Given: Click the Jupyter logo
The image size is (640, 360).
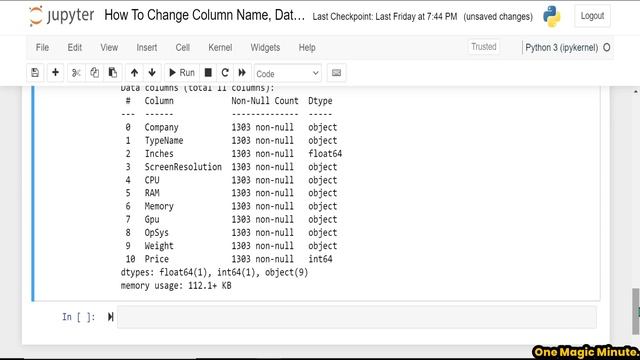Looking at the screenshot, I should point(61,16).
